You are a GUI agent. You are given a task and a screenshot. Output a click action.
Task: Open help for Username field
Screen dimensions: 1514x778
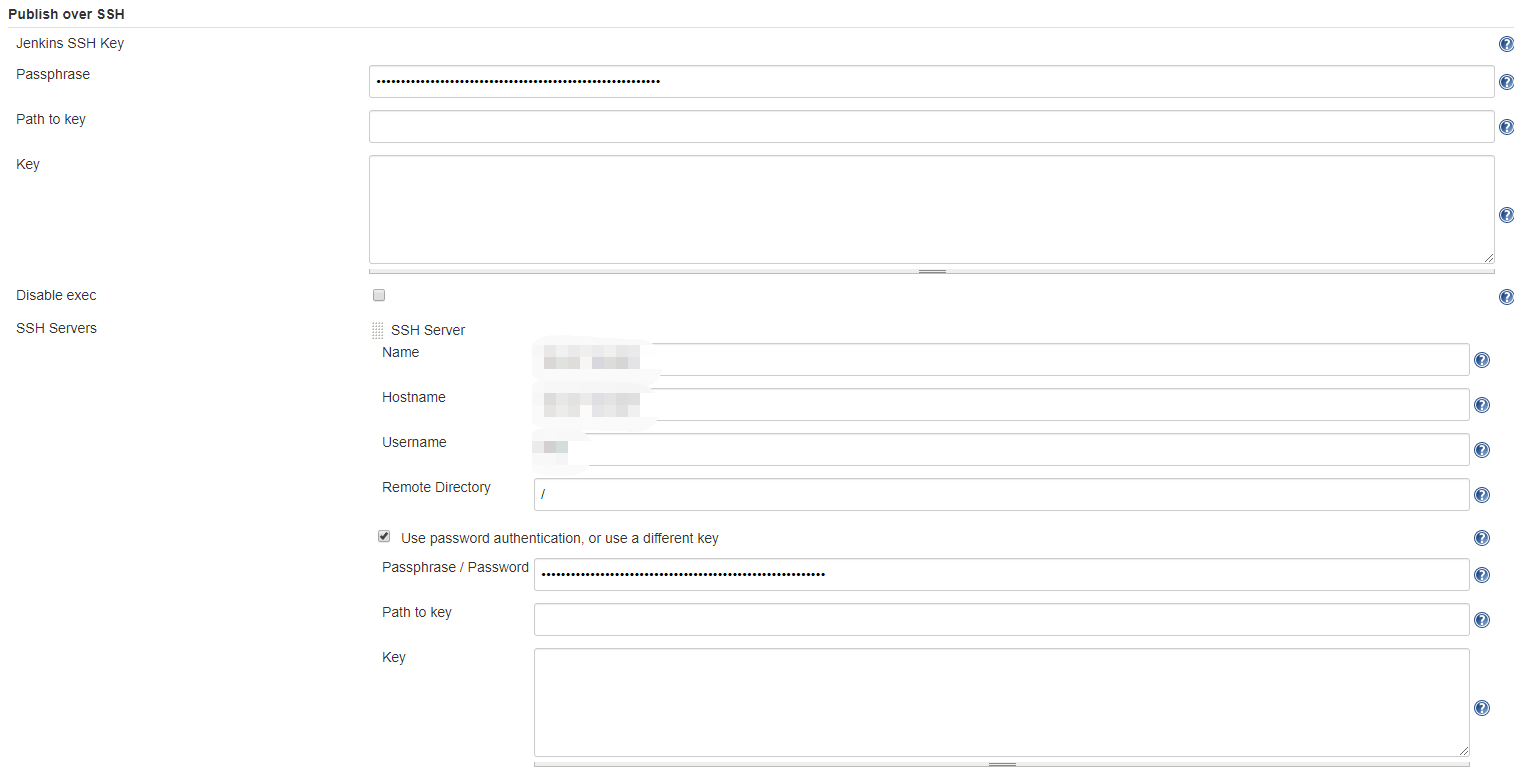coord(1482,449)
